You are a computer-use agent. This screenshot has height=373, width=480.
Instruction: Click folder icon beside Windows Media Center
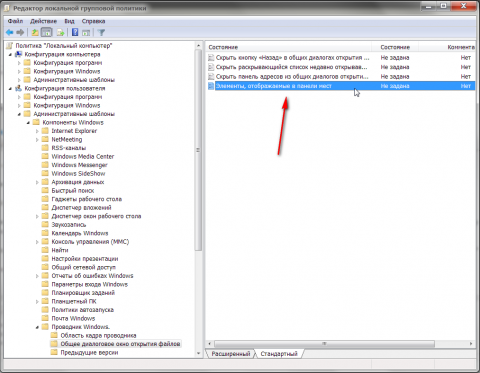[45, 156]
